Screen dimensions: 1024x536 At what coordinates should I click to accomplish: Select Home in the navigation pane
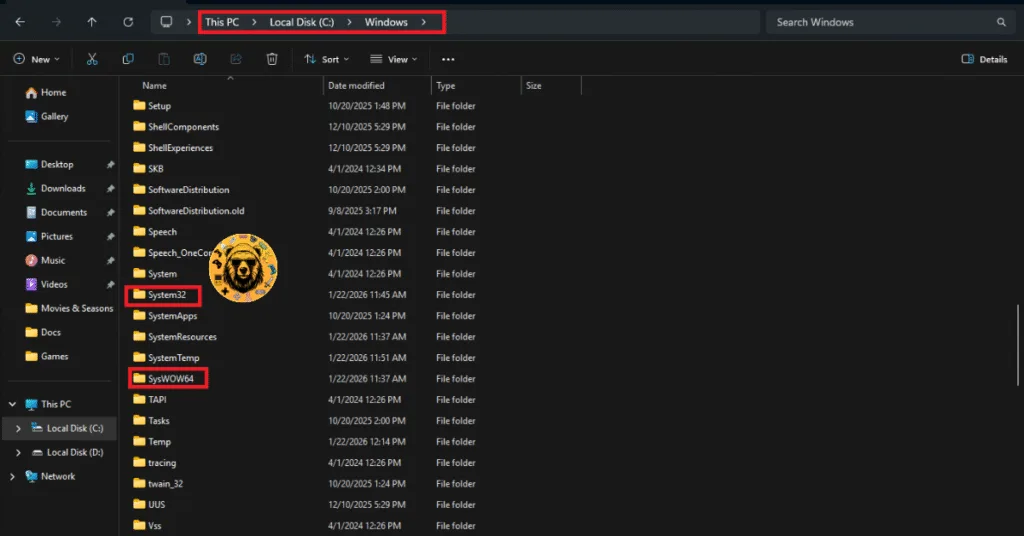click(53, 93)
